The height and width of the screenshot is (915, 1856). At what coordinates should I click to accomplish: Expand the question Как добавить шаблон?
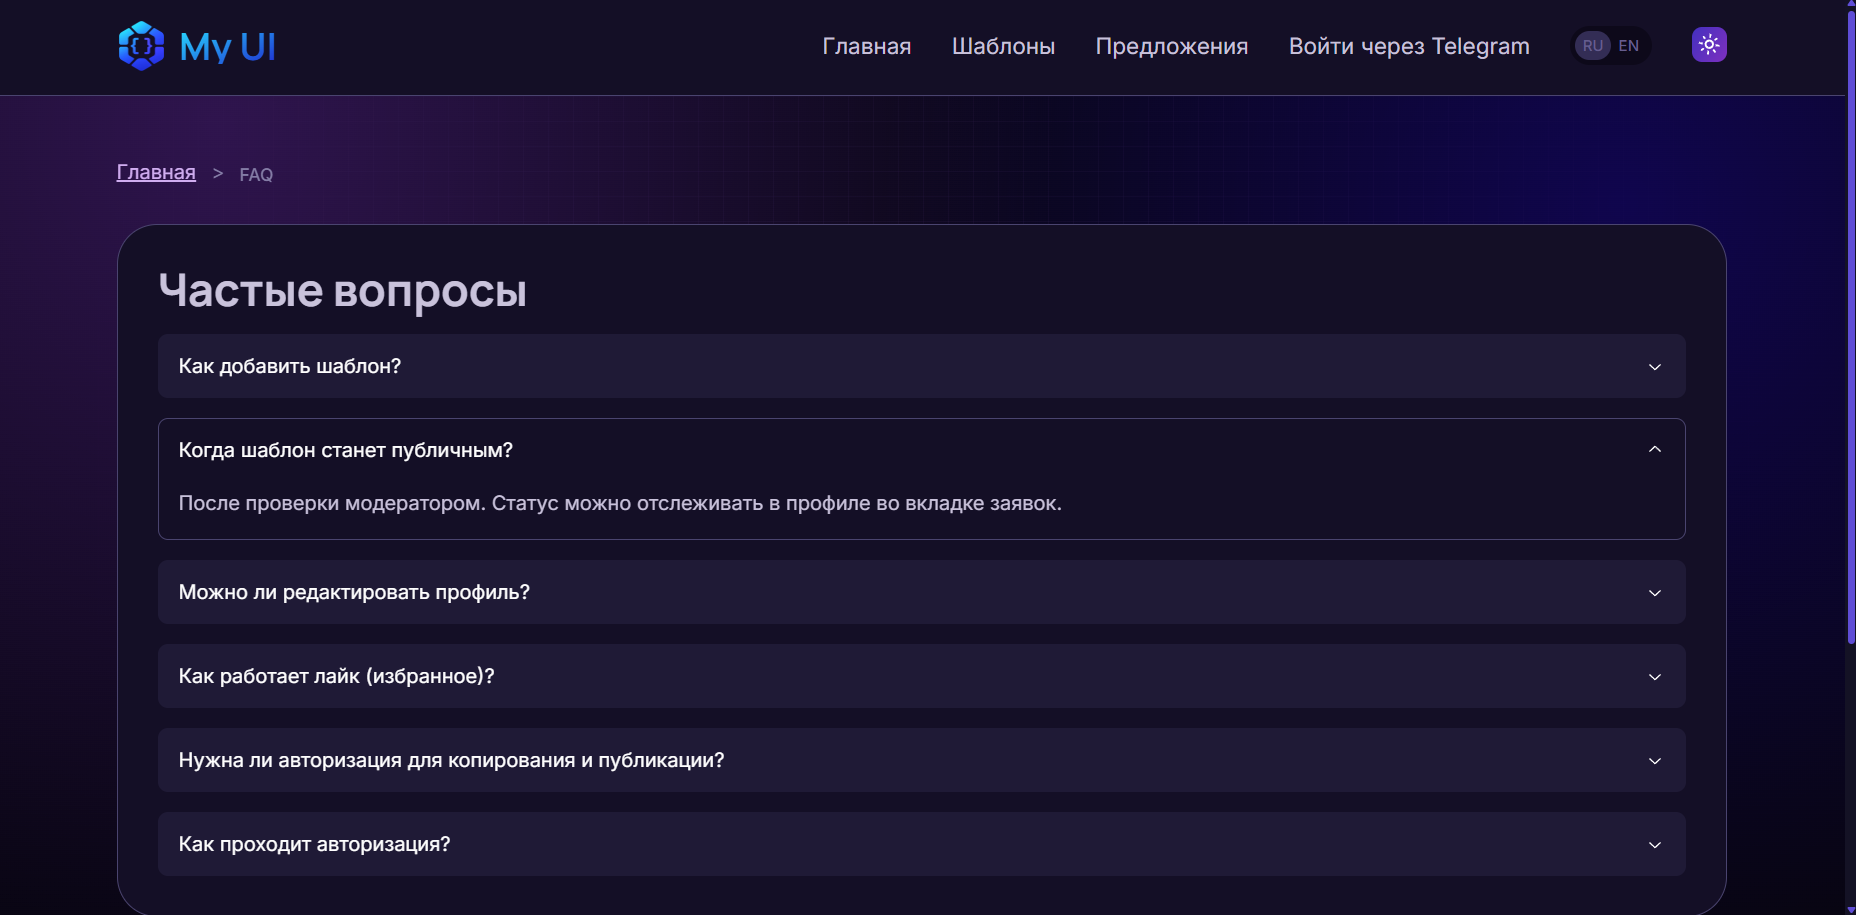pos(922,366)
